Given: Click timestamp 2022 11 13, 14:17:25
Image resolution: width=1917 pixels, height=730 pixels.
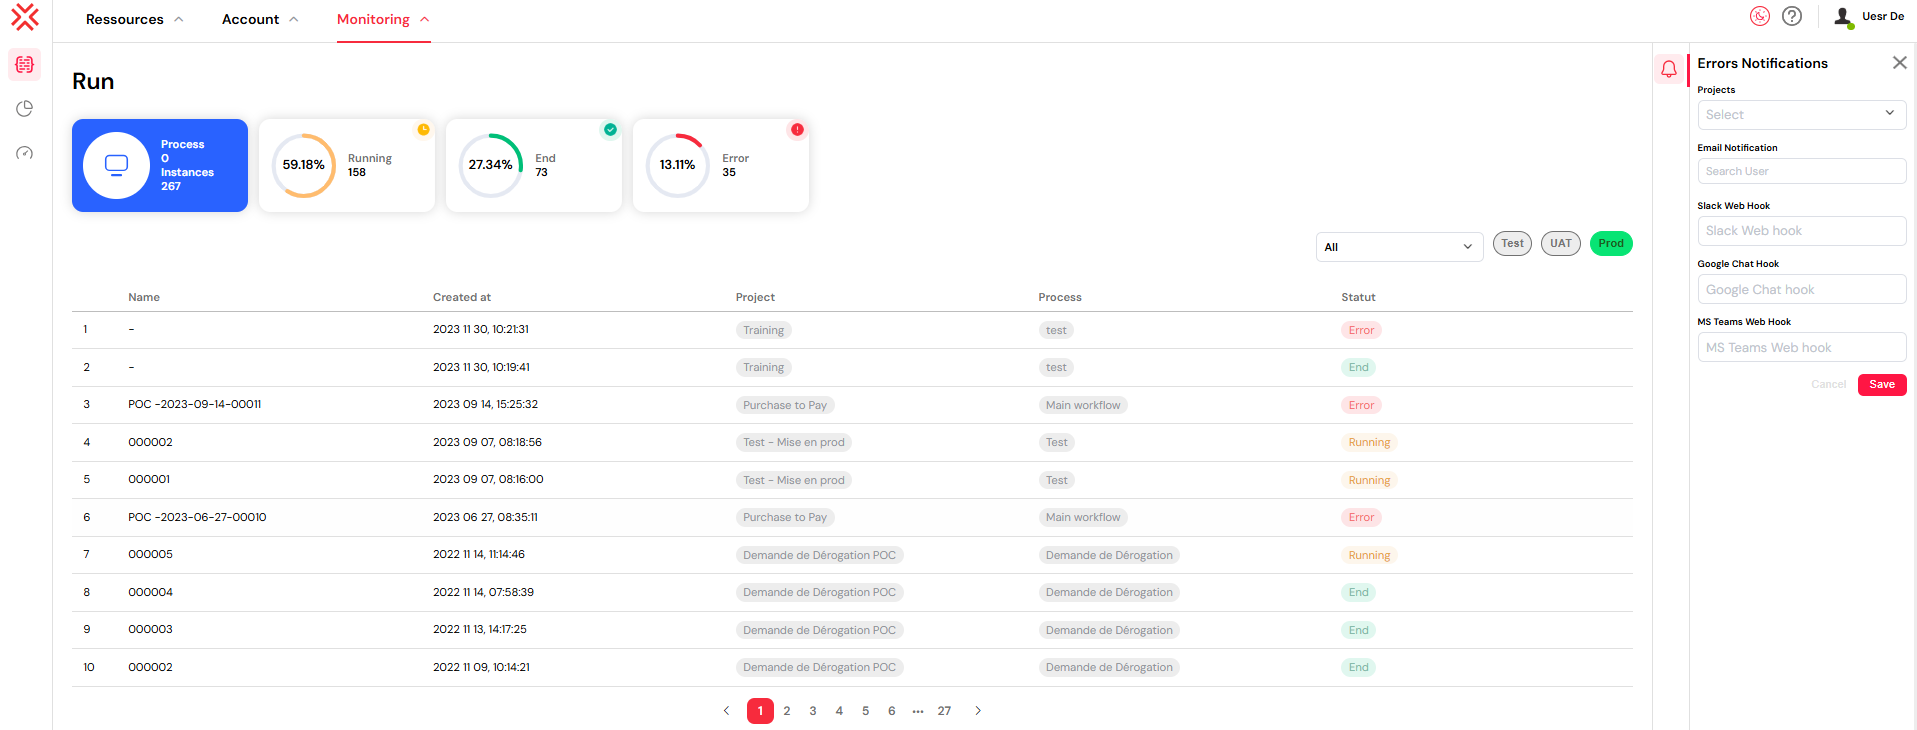Looking at the screenshot, I should 480,629.
